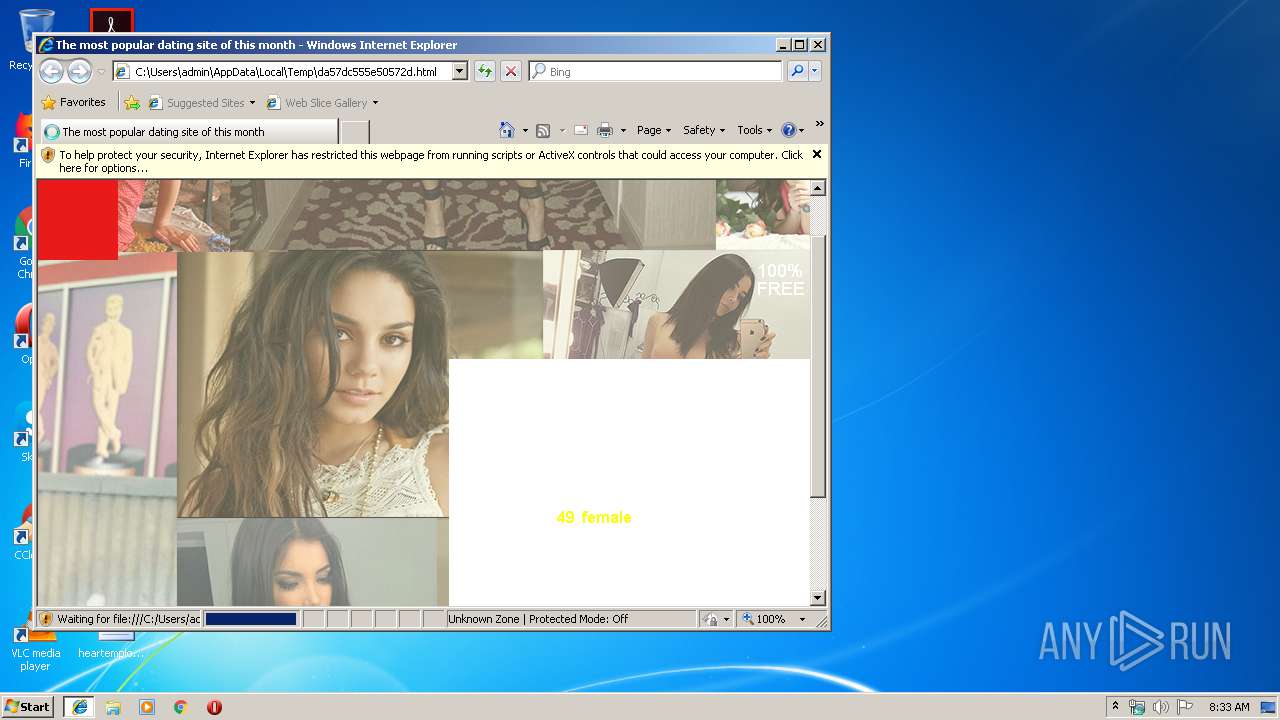
Task: Expand the Home button dropdown arrow
Action: (x=525, y=130)
